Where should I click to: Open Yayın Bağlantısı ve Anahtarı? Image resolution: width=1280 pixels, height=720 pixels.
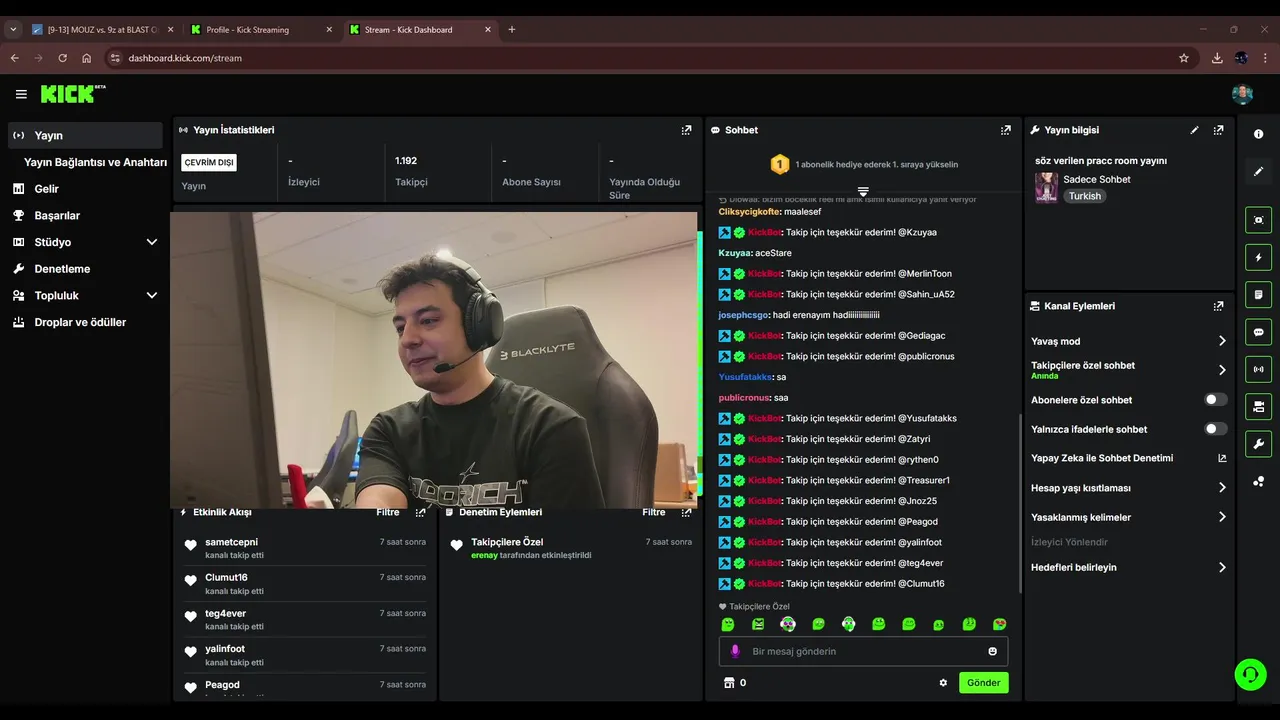tap(95, 162)
